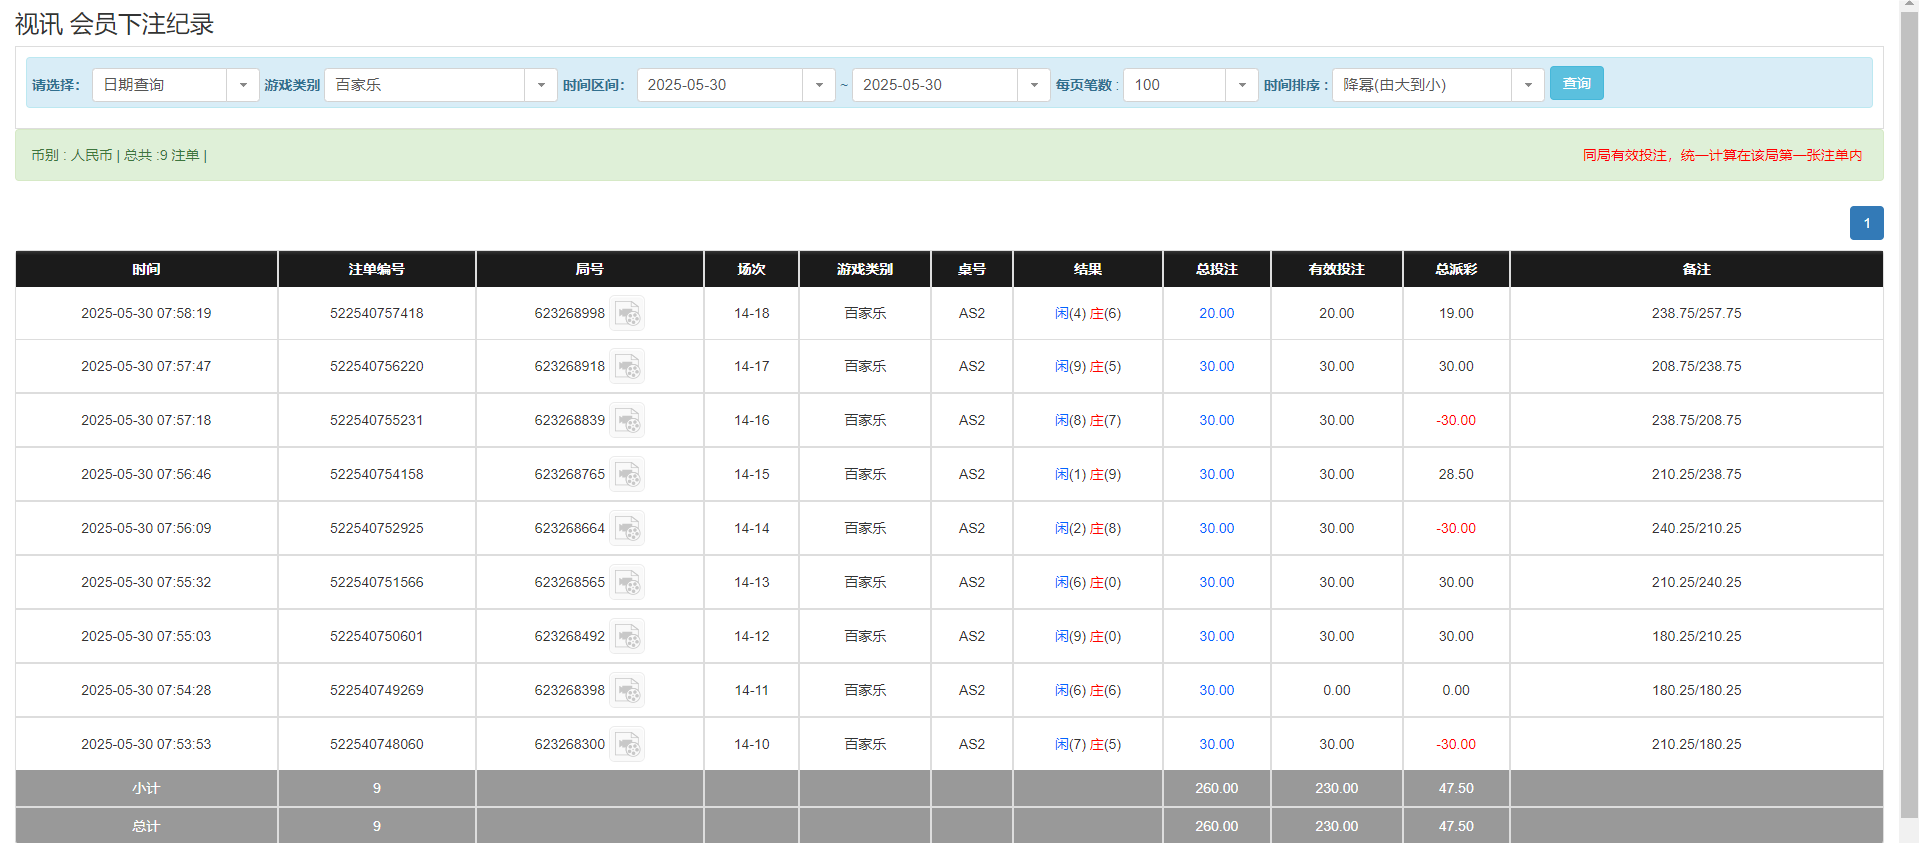Click the vertical page scrollbar
This screenshot has width=1919, height=843.
pyautogui.click(x=1909, y=420)
